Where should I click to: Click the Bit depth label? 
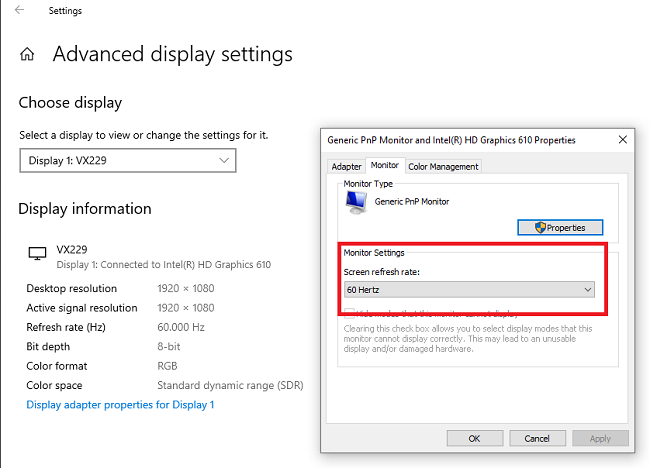(48, 347)
